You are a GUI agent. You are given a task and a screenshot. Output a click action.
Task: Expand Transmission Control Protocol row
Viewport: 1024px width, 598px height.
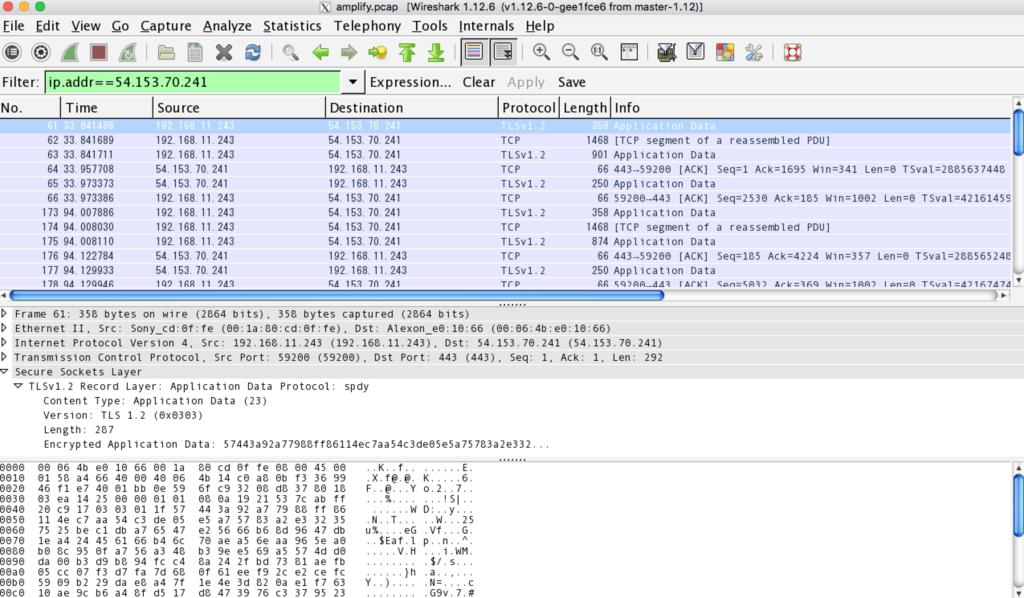click(5, 357)
